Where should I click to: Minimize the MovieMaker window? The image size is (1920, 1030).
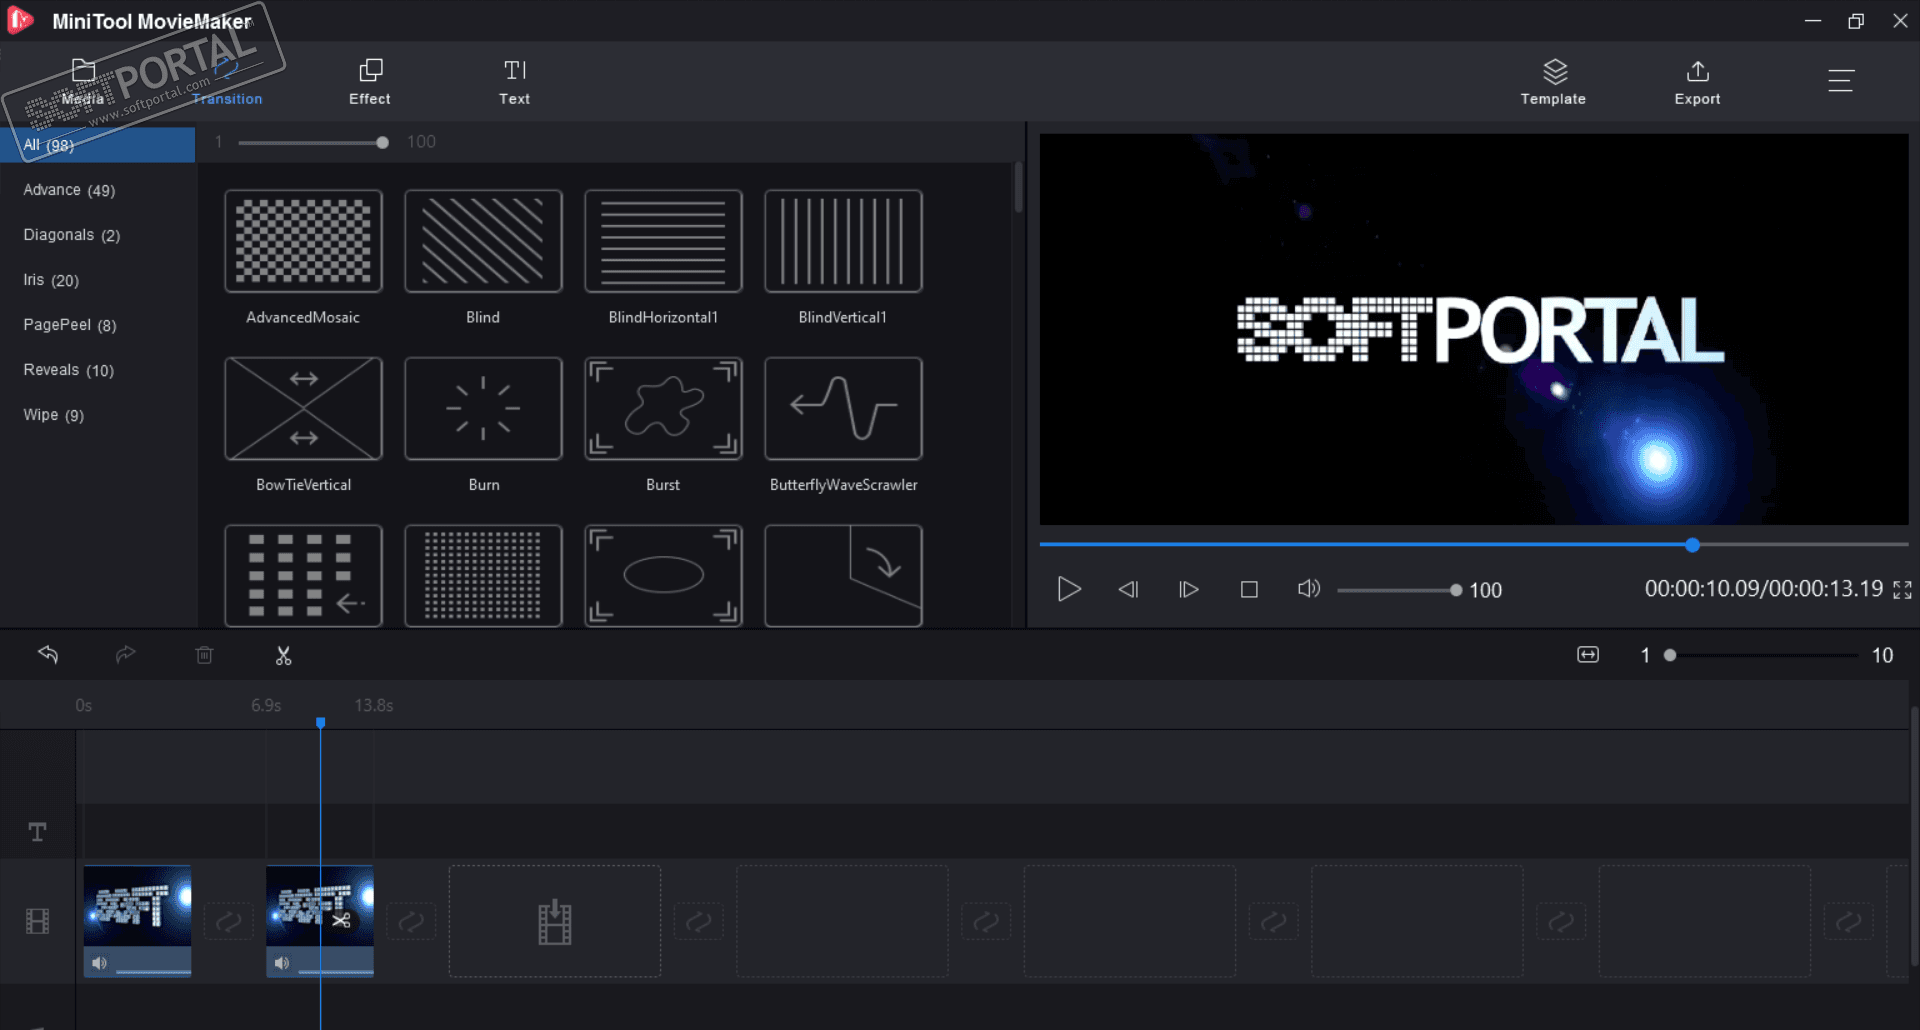(x=1813, y=21)
